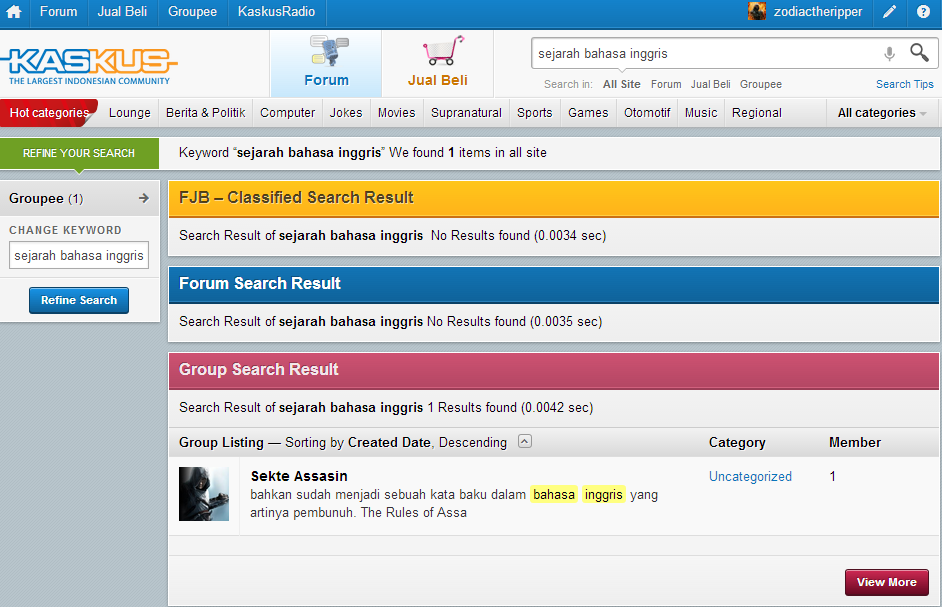Open the Sekte Assasin group title

pos(299,476)
